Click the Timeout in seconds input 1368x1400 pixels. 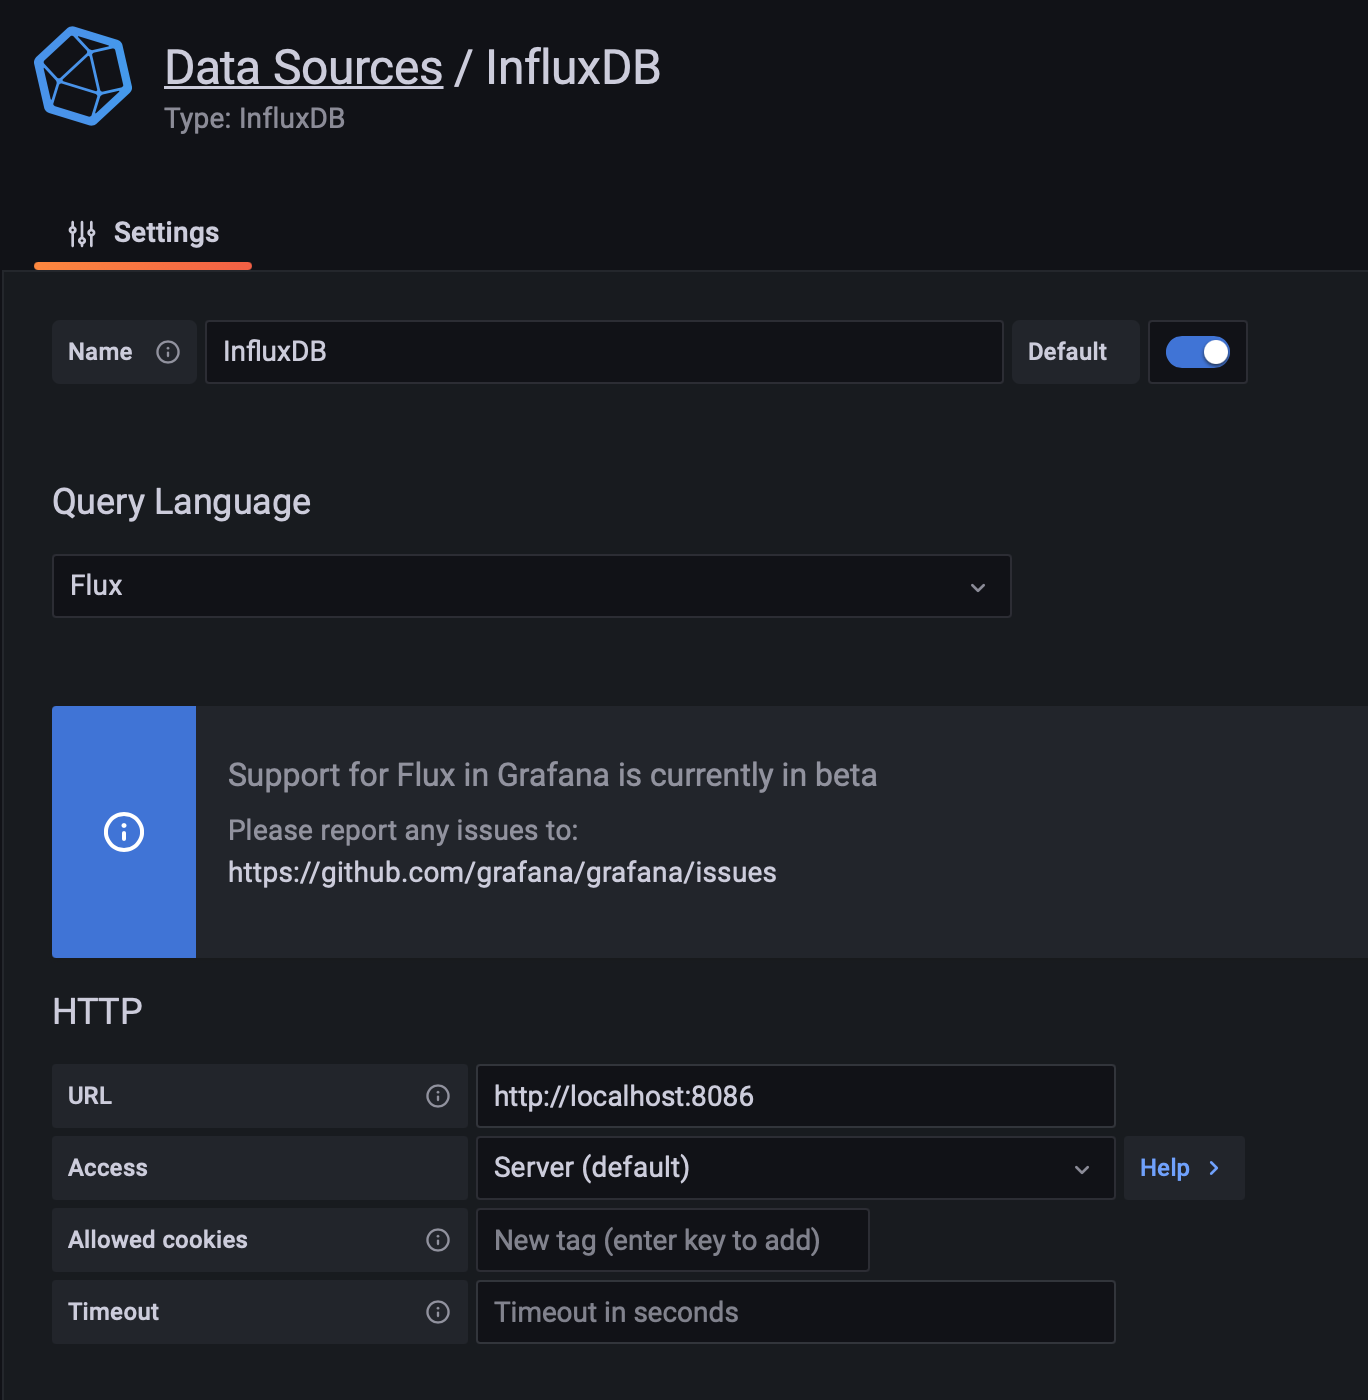click(x=795, y=1312)
